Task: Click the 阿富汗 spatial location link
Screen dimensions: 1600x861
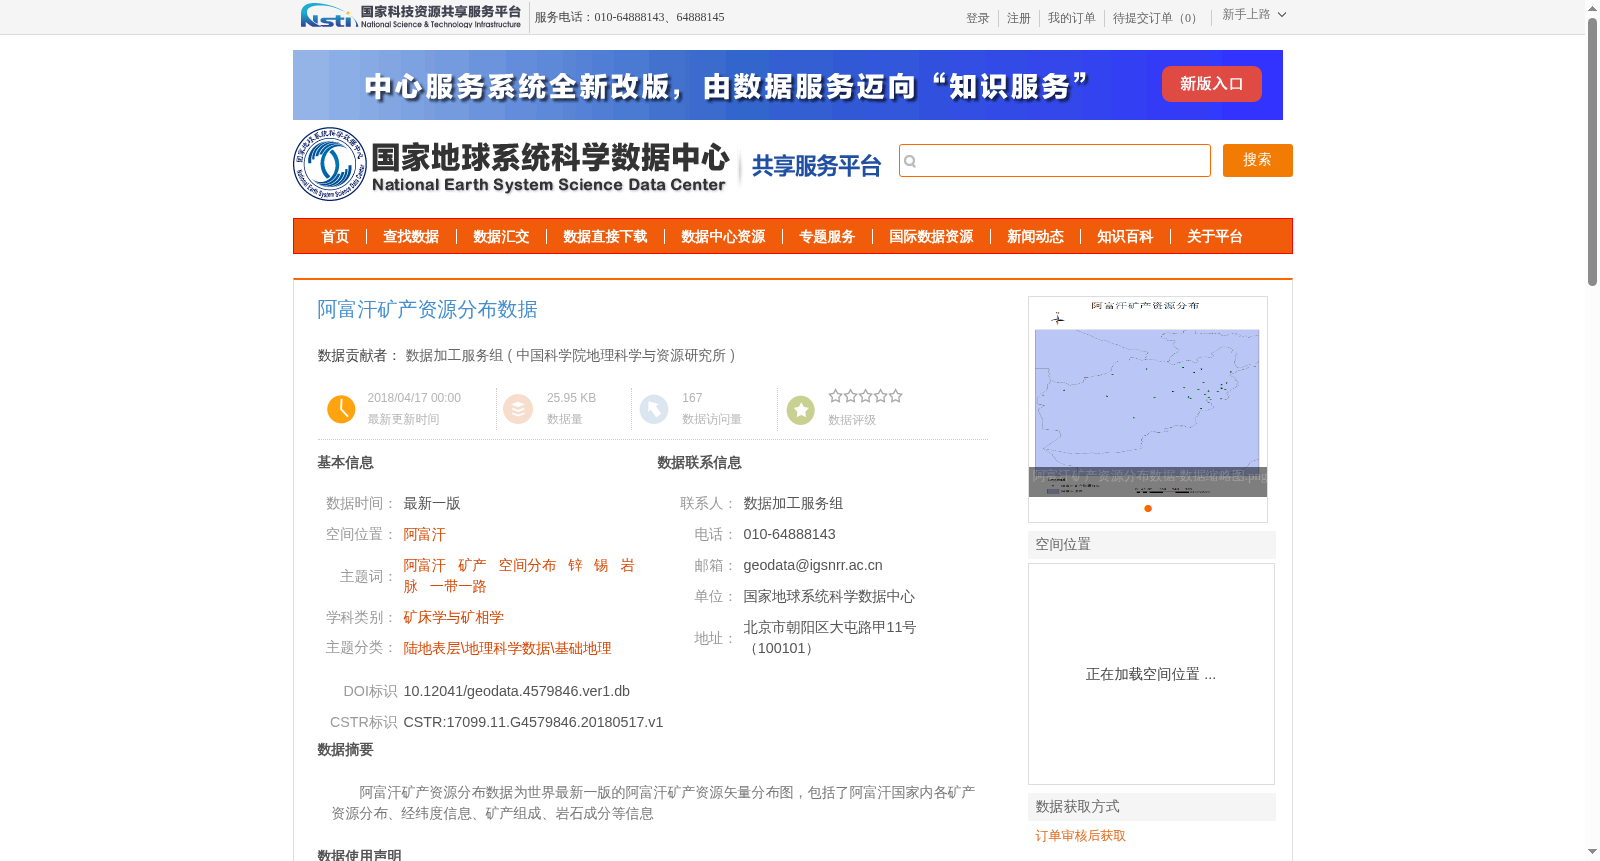Action: point(425,534)
